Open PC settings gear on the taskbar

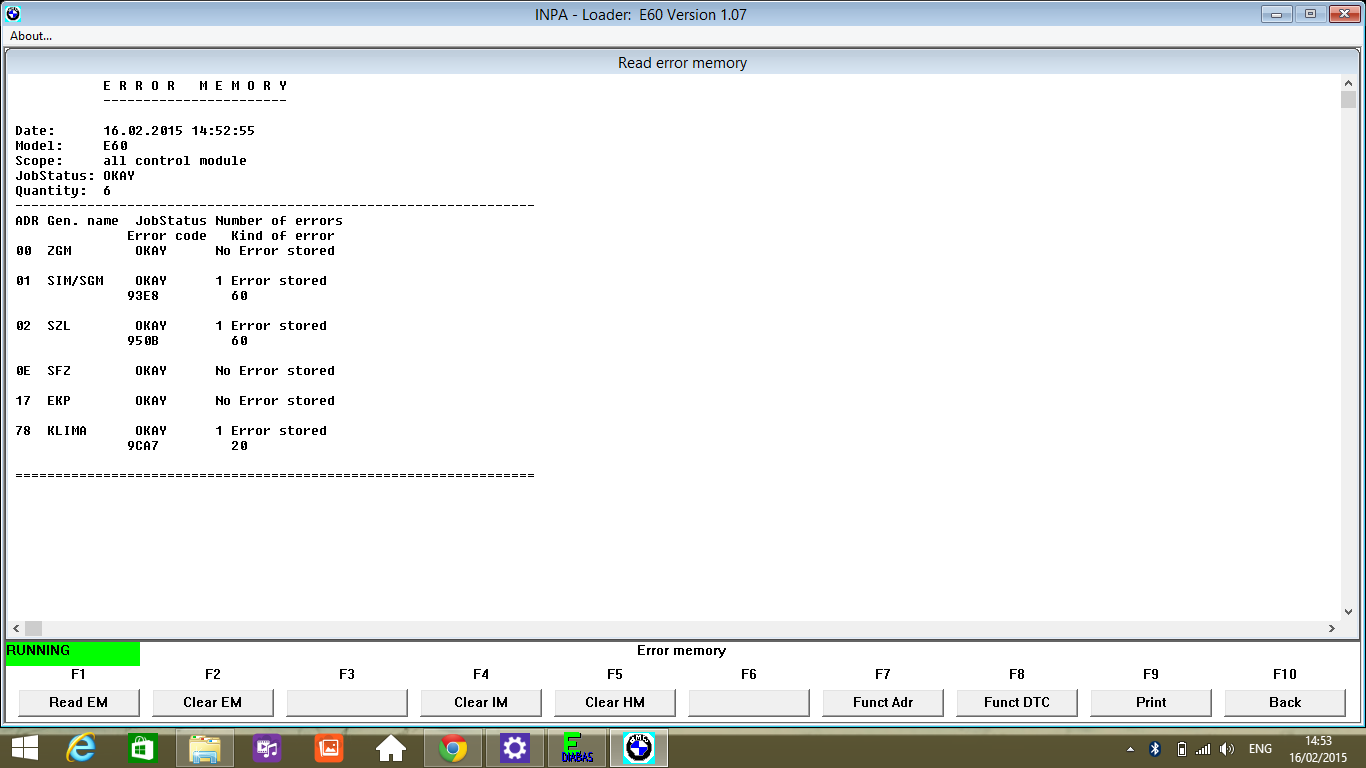(x=515, y=748)
